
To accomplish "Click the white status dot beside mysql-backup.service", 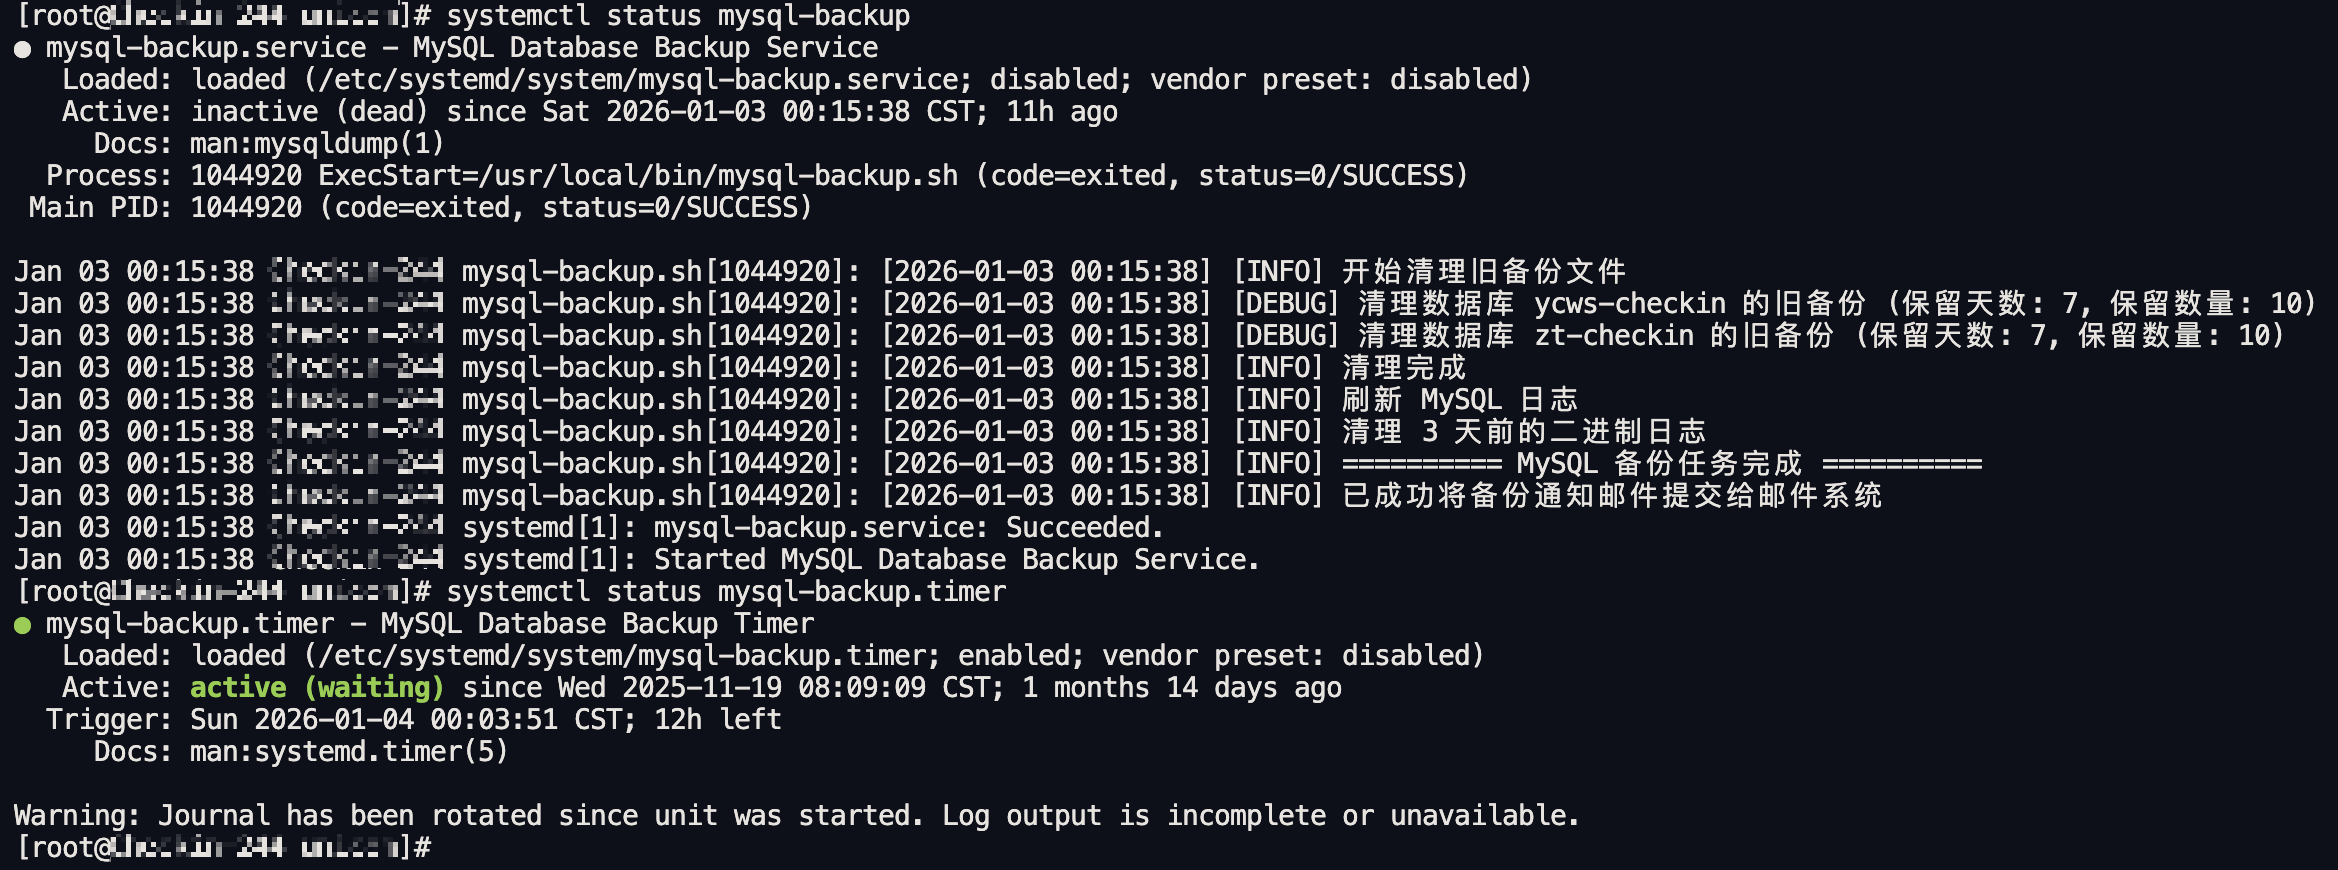I will (x=22, y=49).
